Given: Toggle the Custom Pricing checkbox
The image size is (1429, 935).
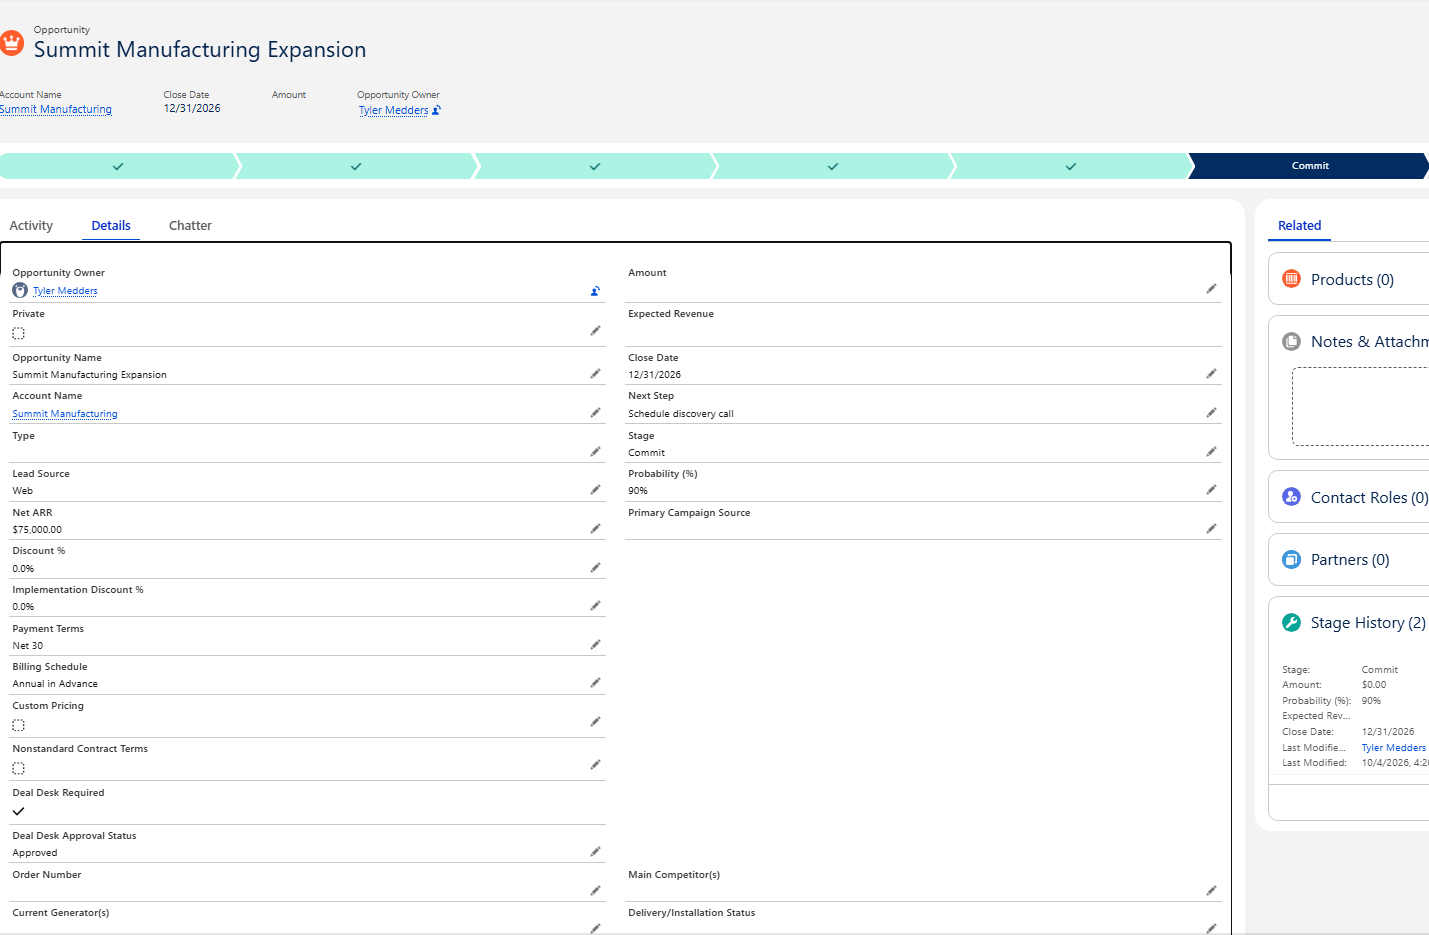Looking at the screenshot, I should pyautogui.click(x=18, y=725).
